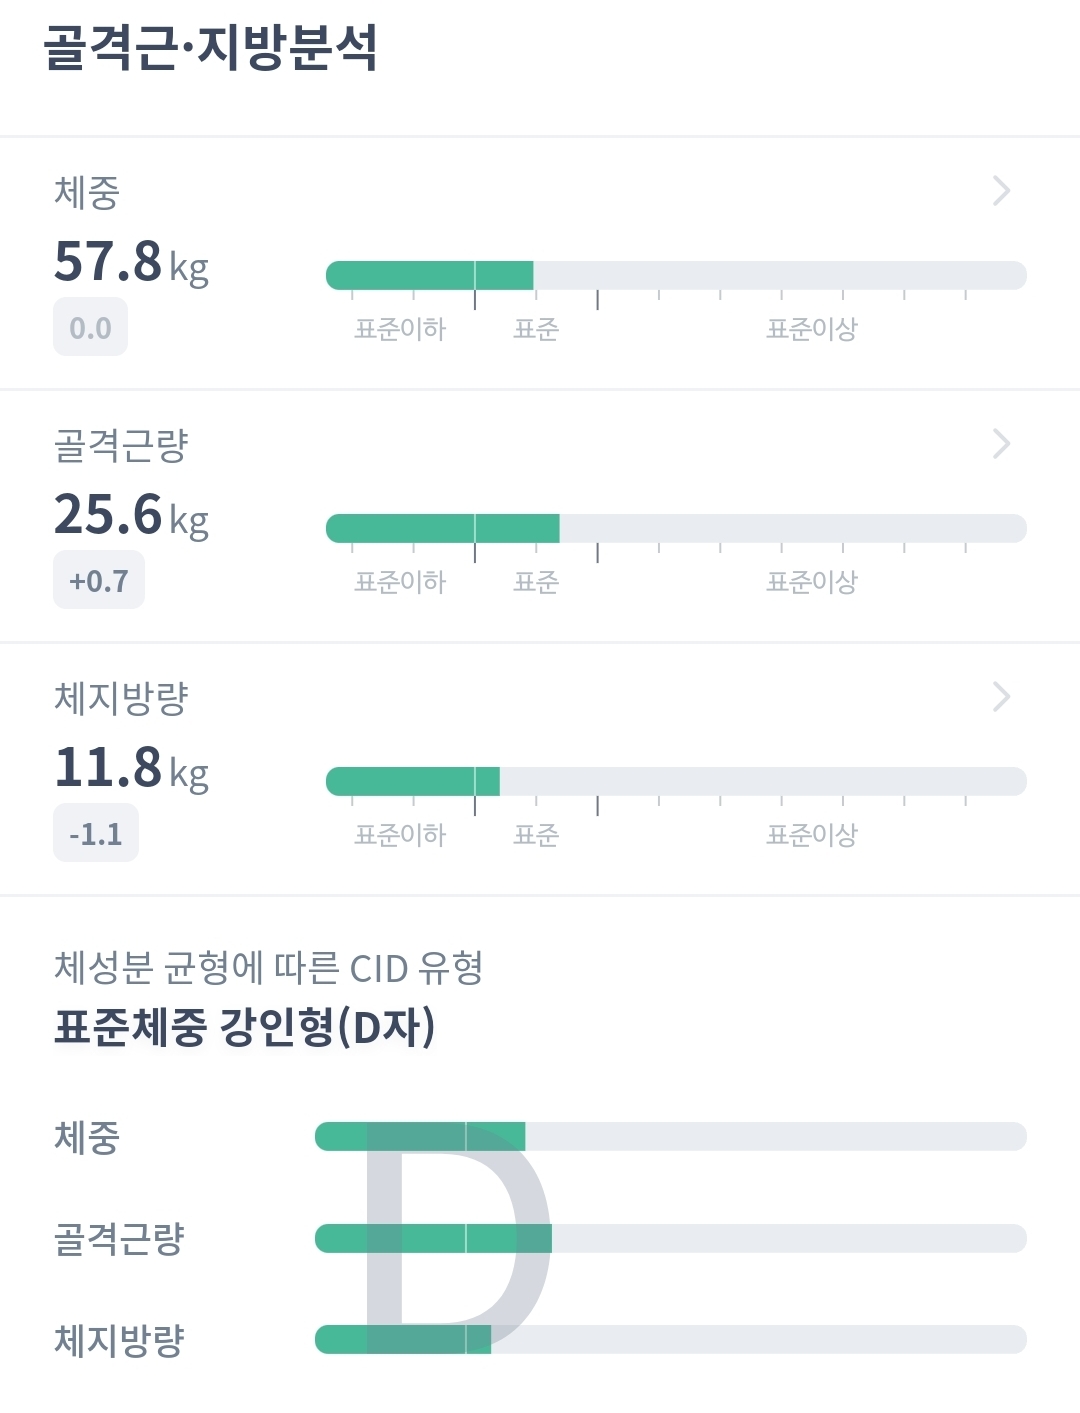Image resolution: width=1080 pixels, height=1413 pixels.
Task: Tap the -1.1 change badge for 체지방량
Action: pyautogui.click(x=95, y=833)
